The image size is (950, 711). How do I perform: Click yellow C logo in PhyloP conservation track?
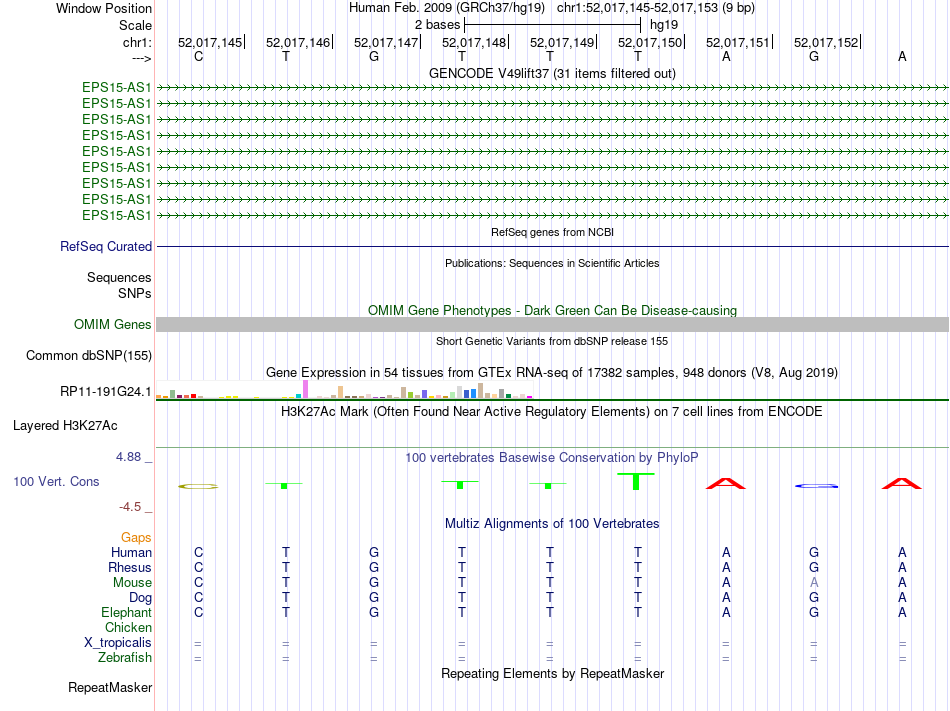tap(198, 486)
